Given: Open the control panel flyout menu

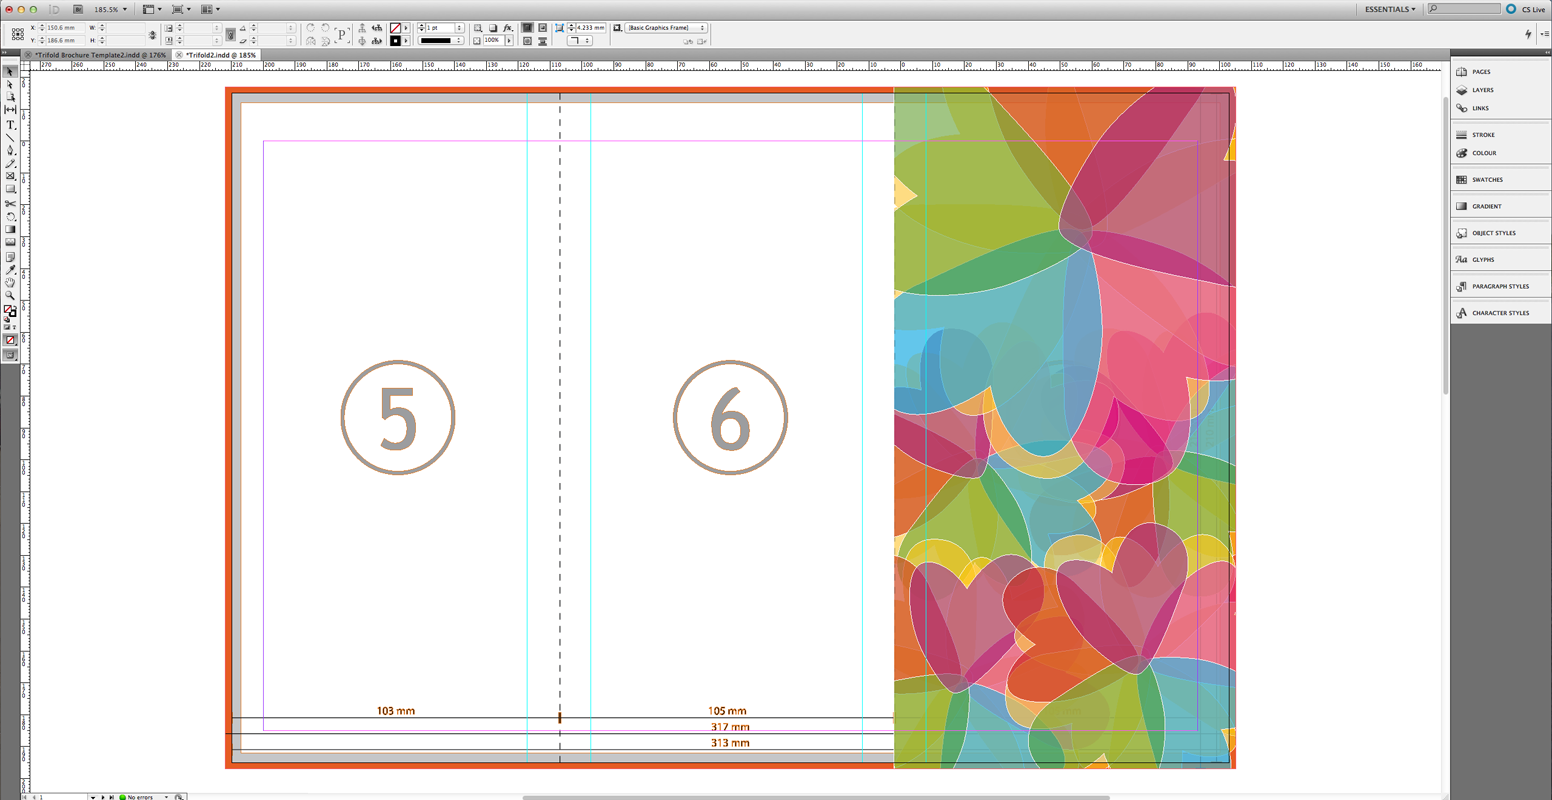Looking at the screenshot, I should pos(1544,34).
